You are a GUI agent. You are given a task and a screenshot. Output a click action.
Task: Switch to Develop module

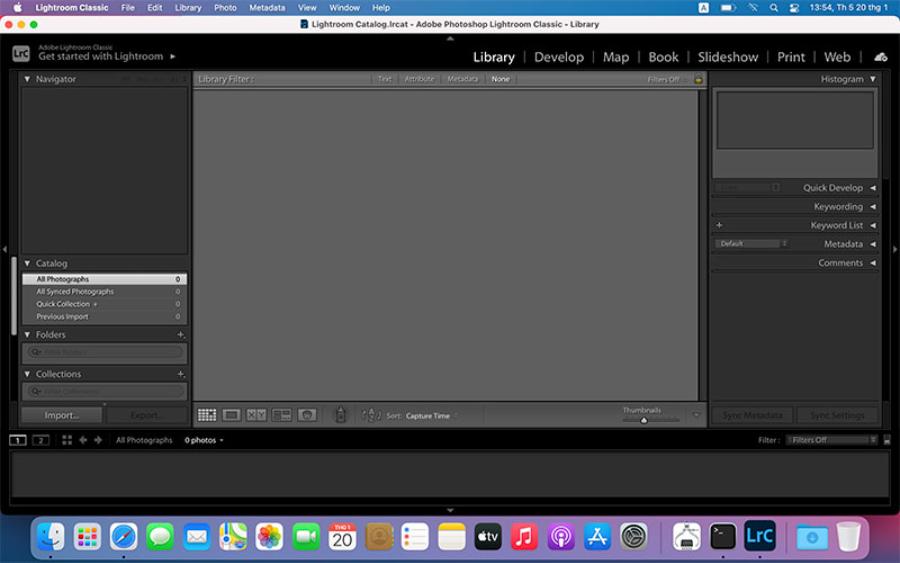point(558,57)
